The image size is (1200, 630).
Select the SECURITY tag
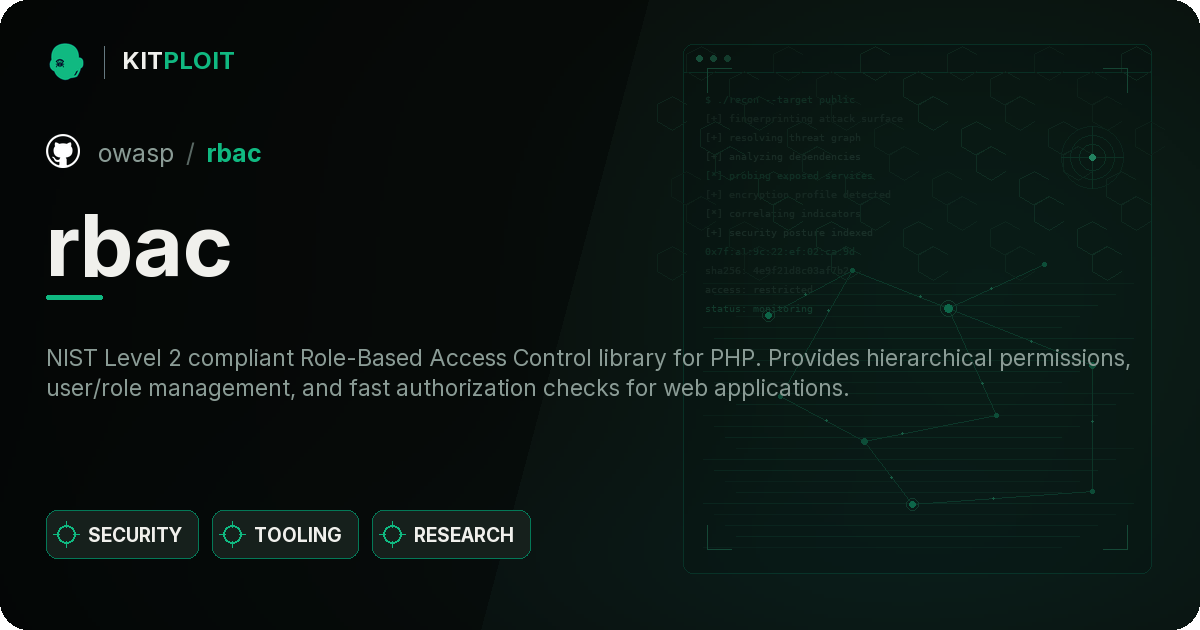pyautogui.click(x=122, y=535)
